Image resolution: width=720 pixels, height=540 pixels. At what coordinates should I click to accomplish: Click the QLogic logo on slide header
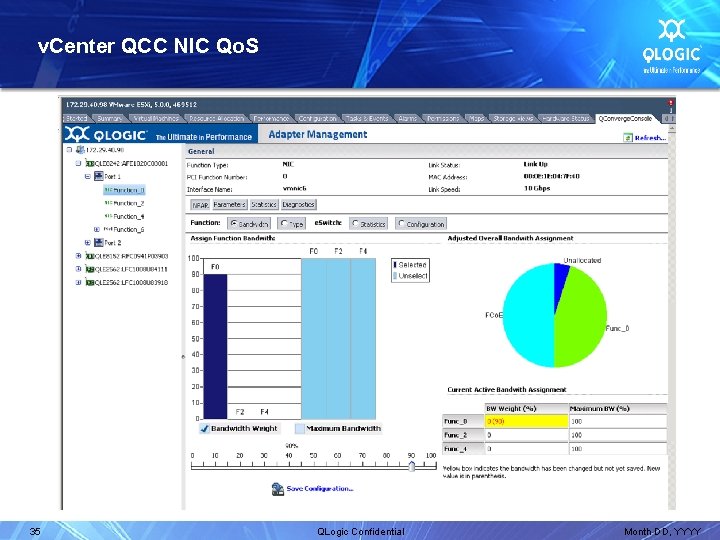pyautogui.click(x=671, y=46)
